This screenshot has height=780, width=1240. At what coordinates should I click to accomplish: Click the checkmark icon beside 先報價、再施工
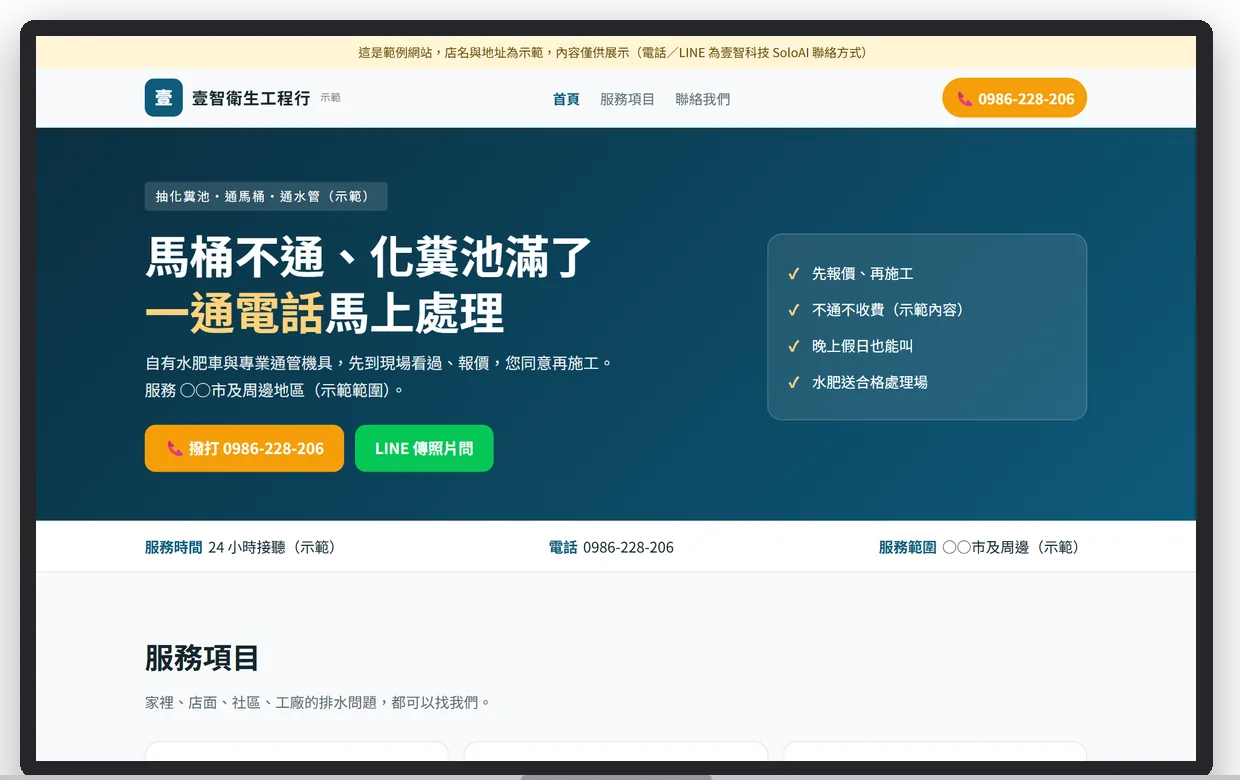tap(793, 273)
